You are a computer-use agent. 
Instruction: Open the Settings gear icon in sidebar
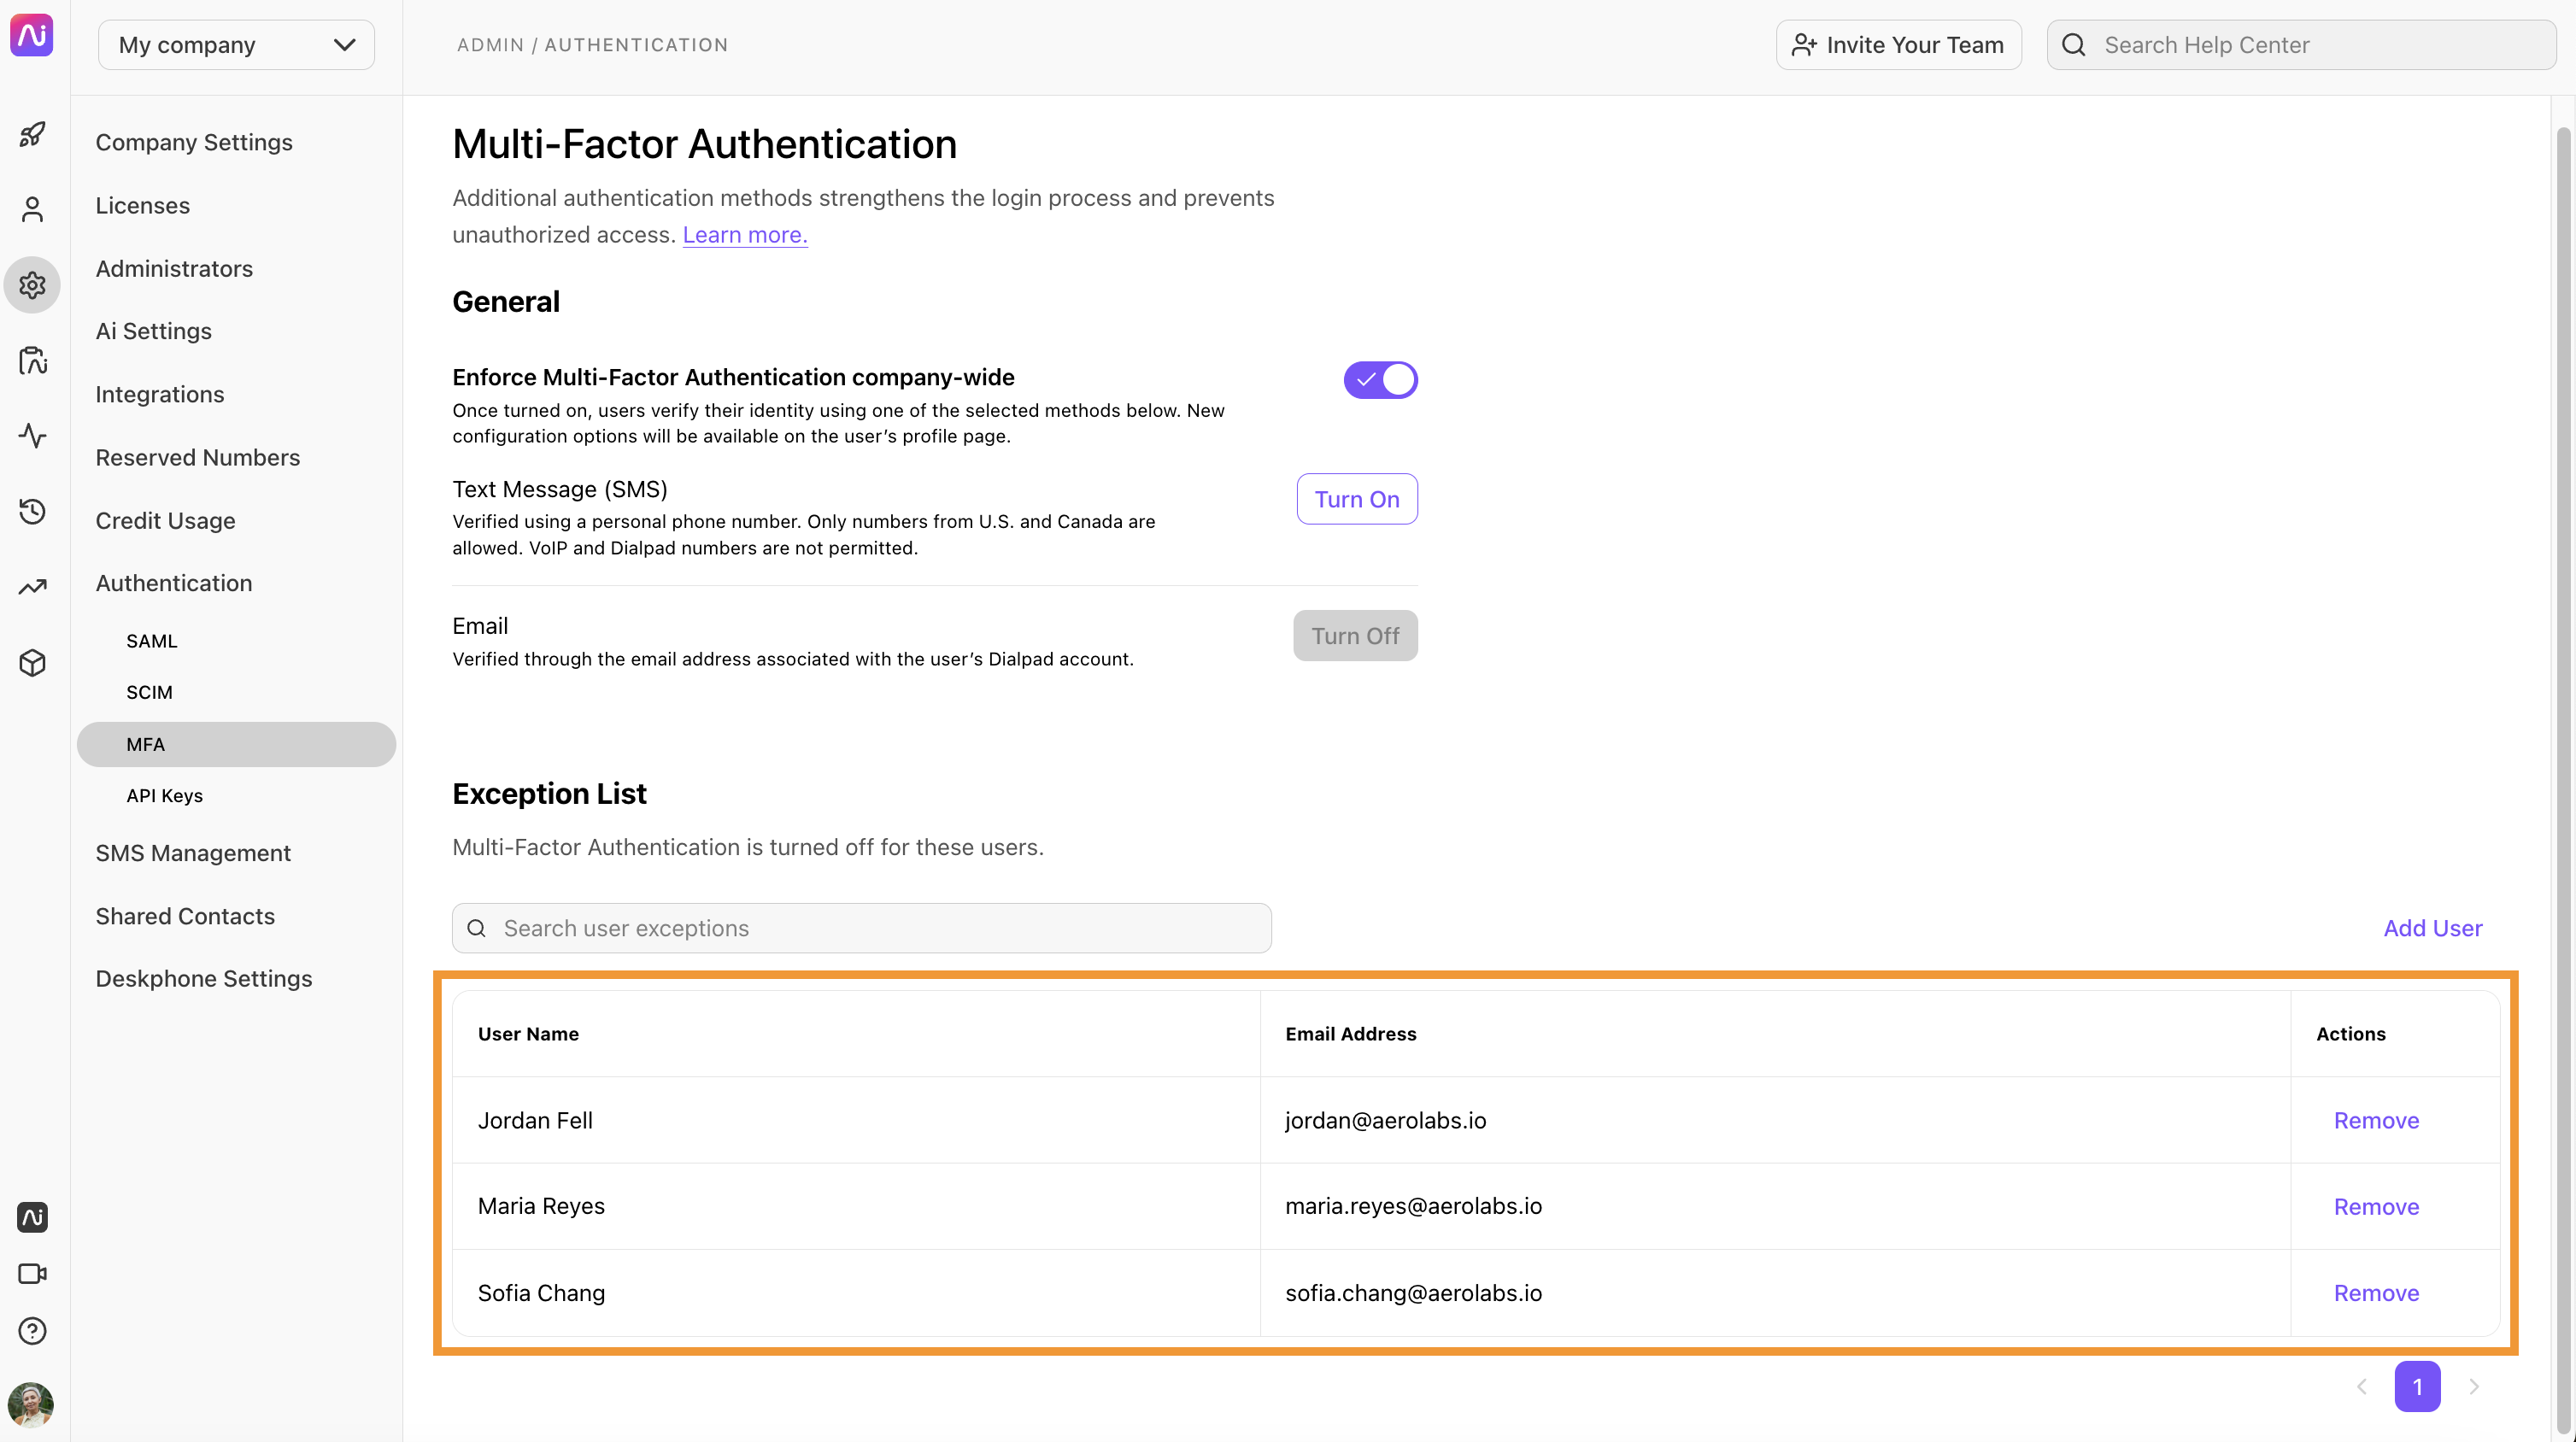(33, 284)
